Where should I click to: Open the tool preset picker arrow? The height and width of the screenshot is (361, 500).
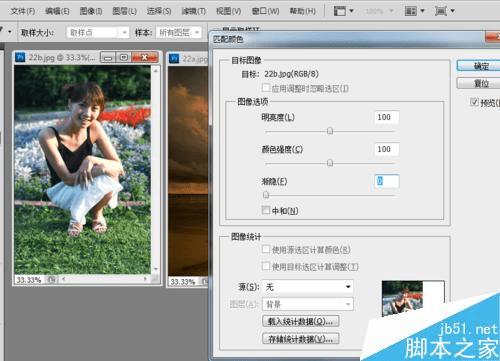(10, 32)
